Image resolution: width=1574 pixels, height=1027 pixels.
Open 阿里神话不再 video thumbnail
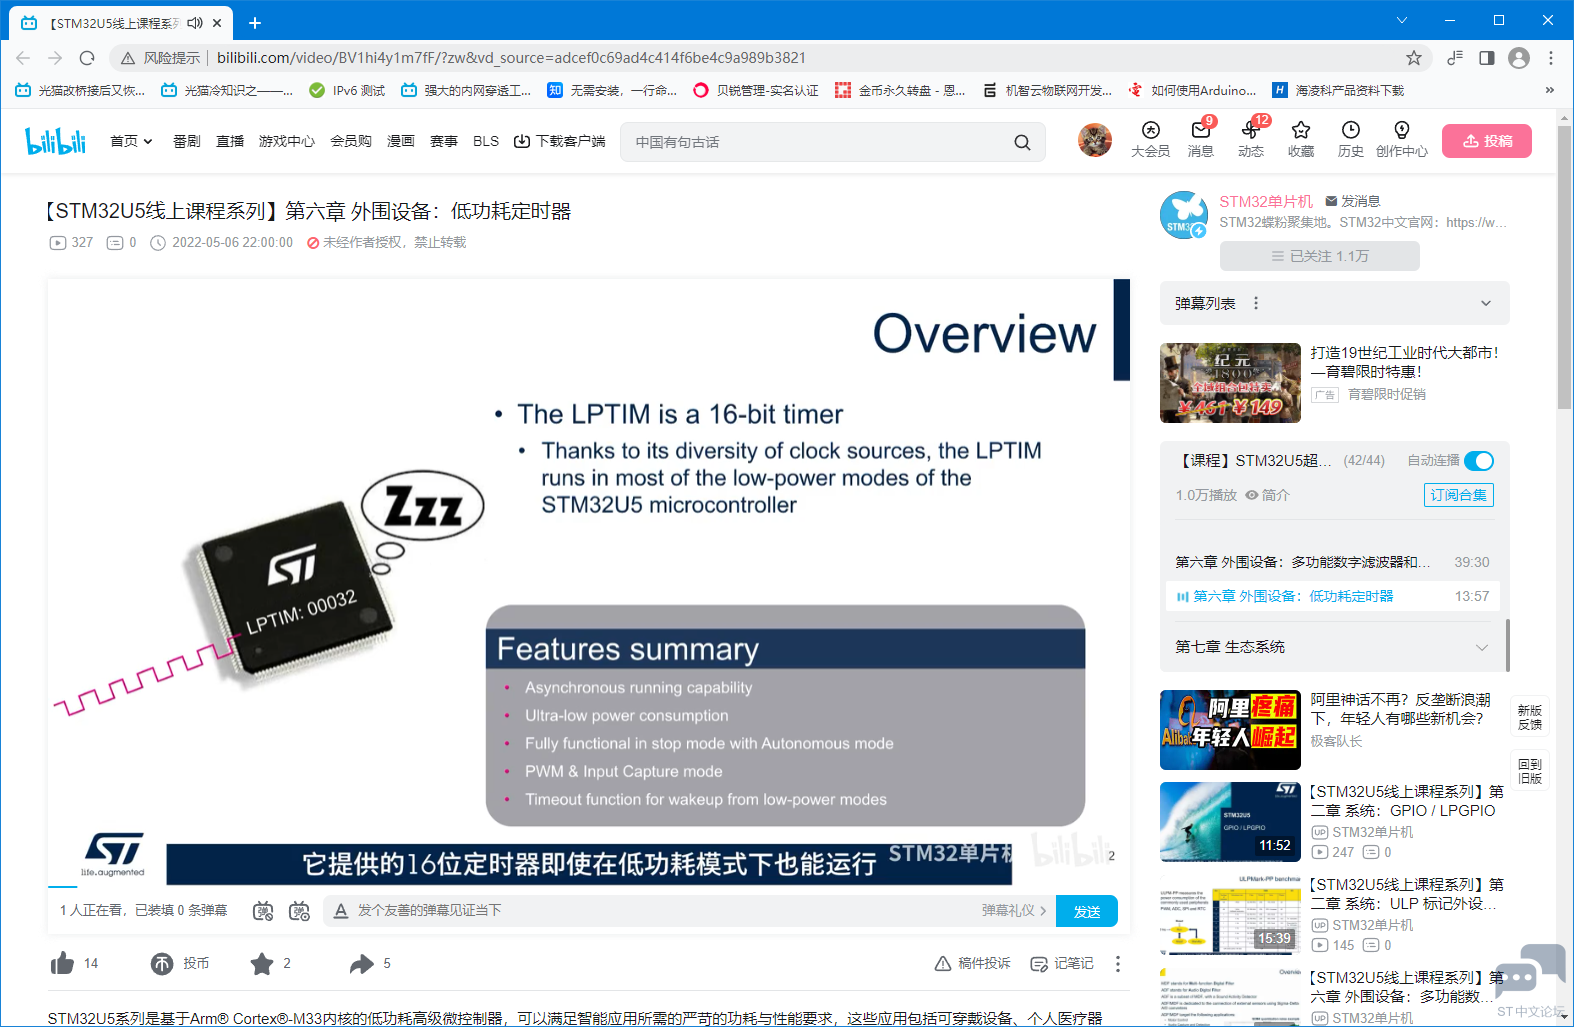[1230, 730]
